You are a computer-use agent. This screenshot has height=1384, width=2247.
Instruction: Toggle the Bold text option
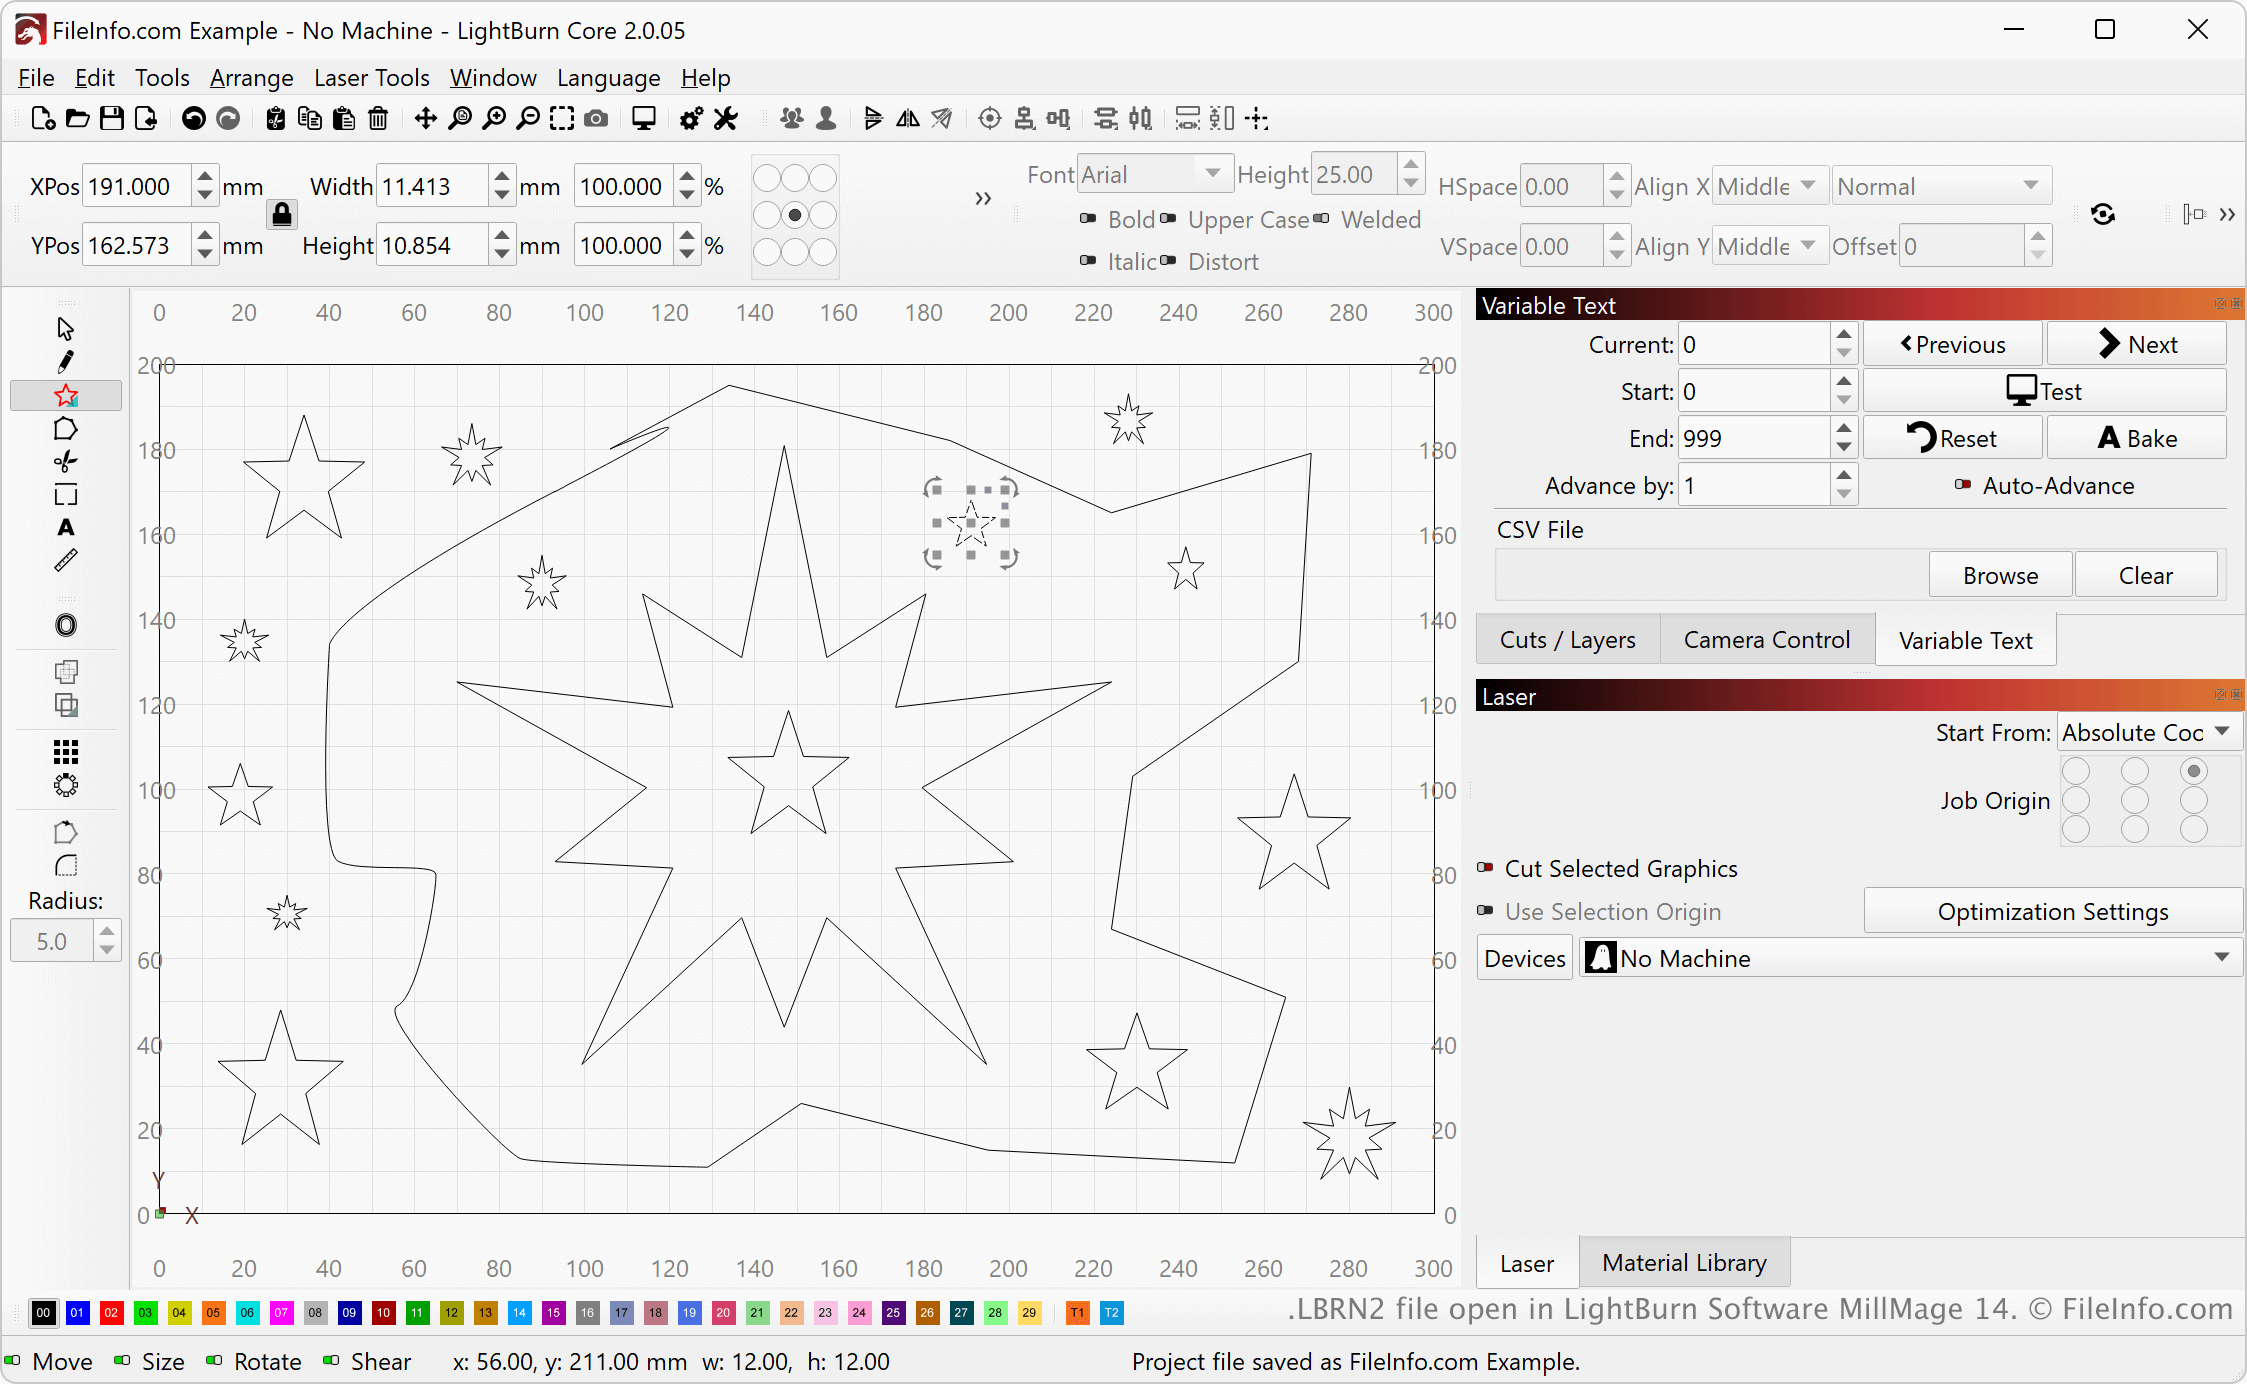point(1088,219)
